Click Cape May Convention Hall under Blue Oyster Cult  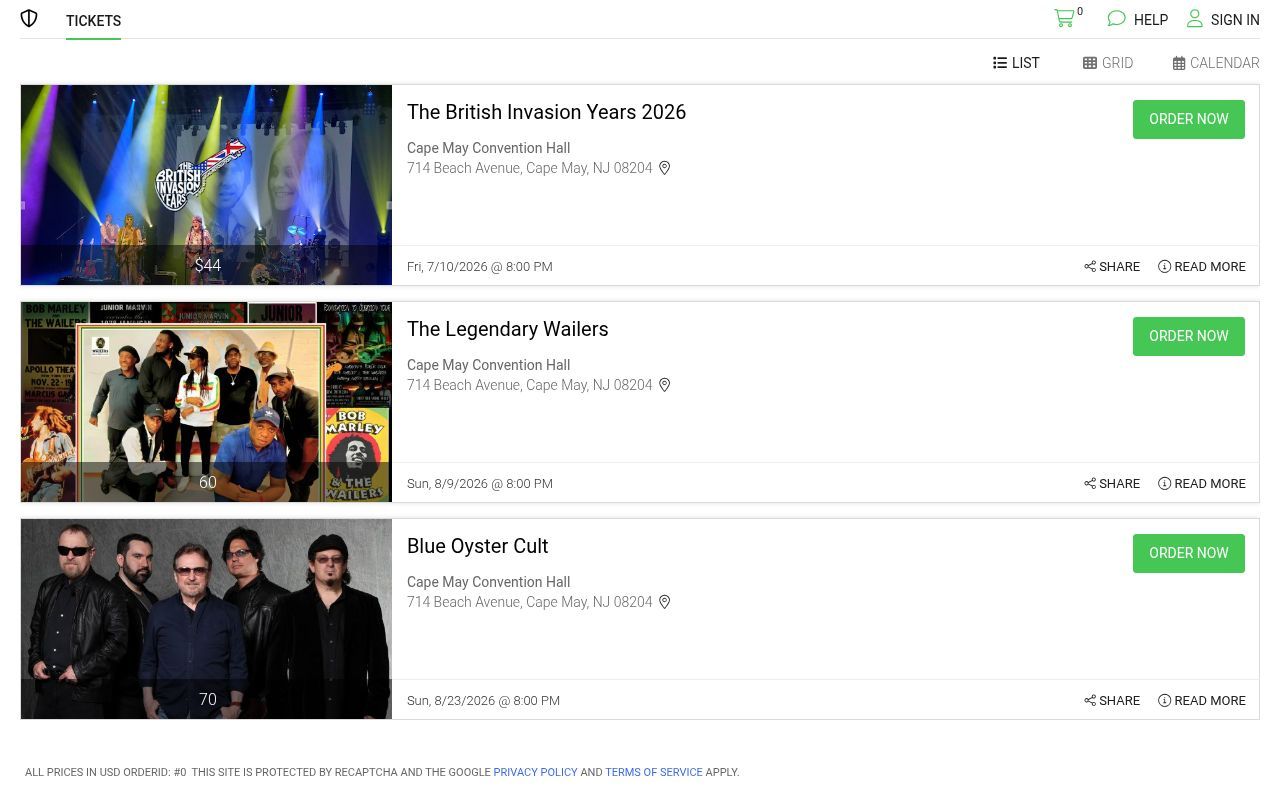coord(488,582)
